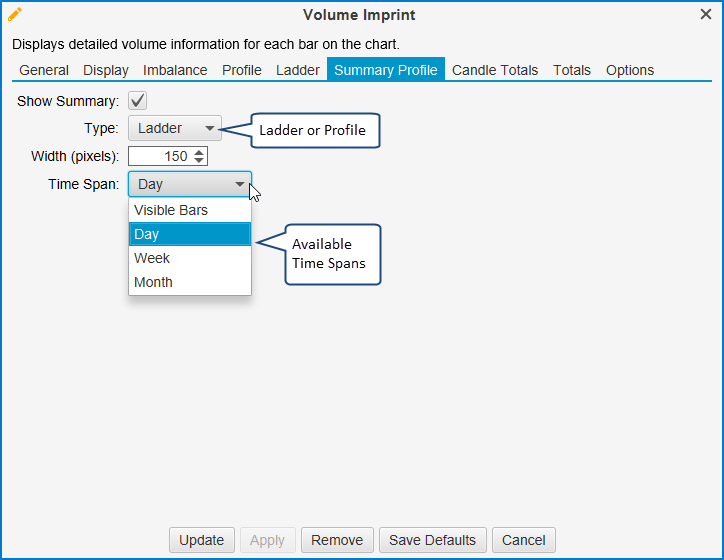Click the pencil icon in title bar
724x560 pixels.
15,15
